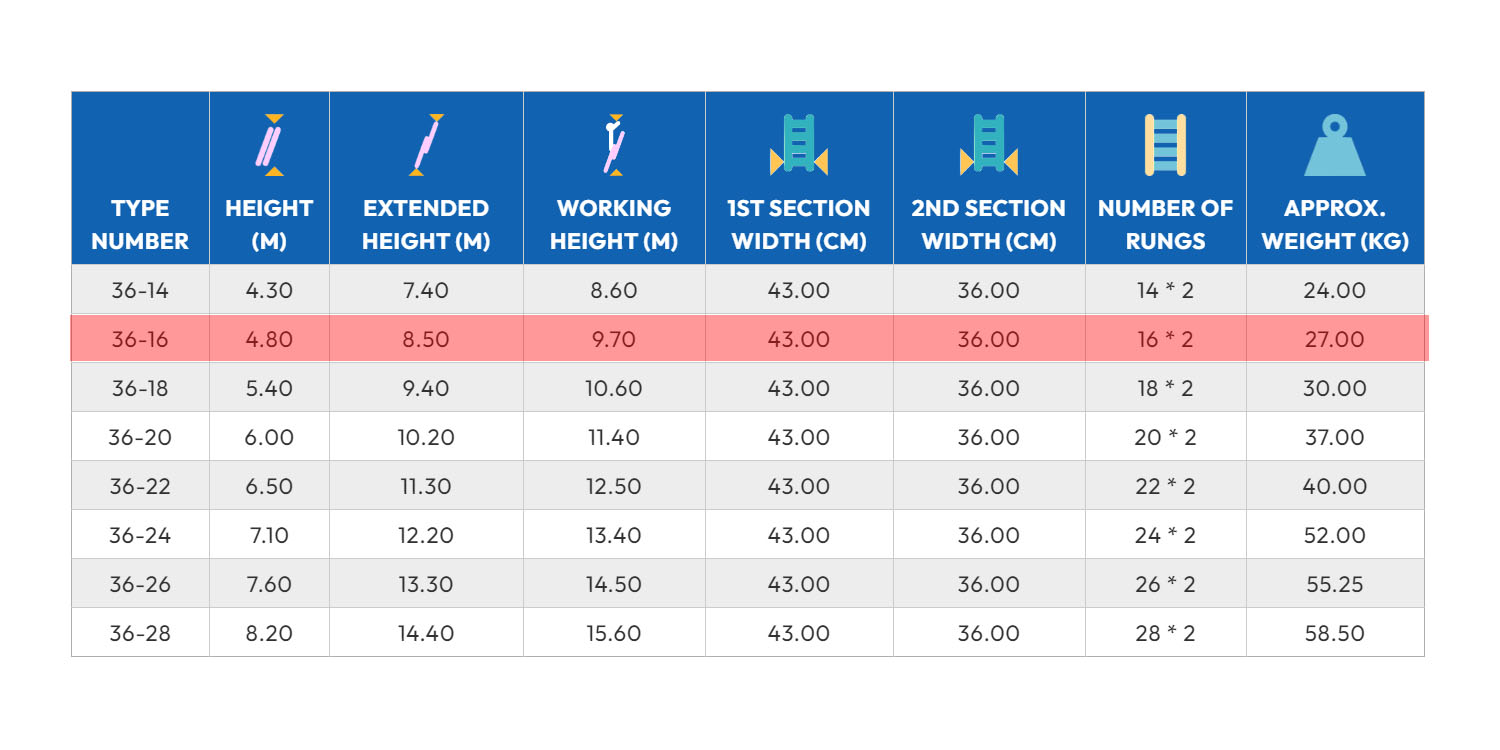Click the Number of Rungs ladder icon
Screen dimensions: 1500x750
coord(1165,146)
